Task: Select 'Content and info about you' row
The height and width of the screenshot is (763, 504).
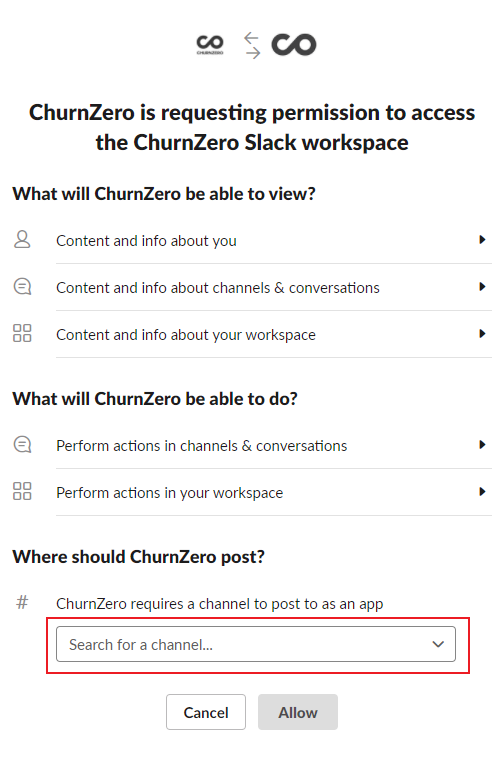Action: pyautogui.click(x=252, y=240)
